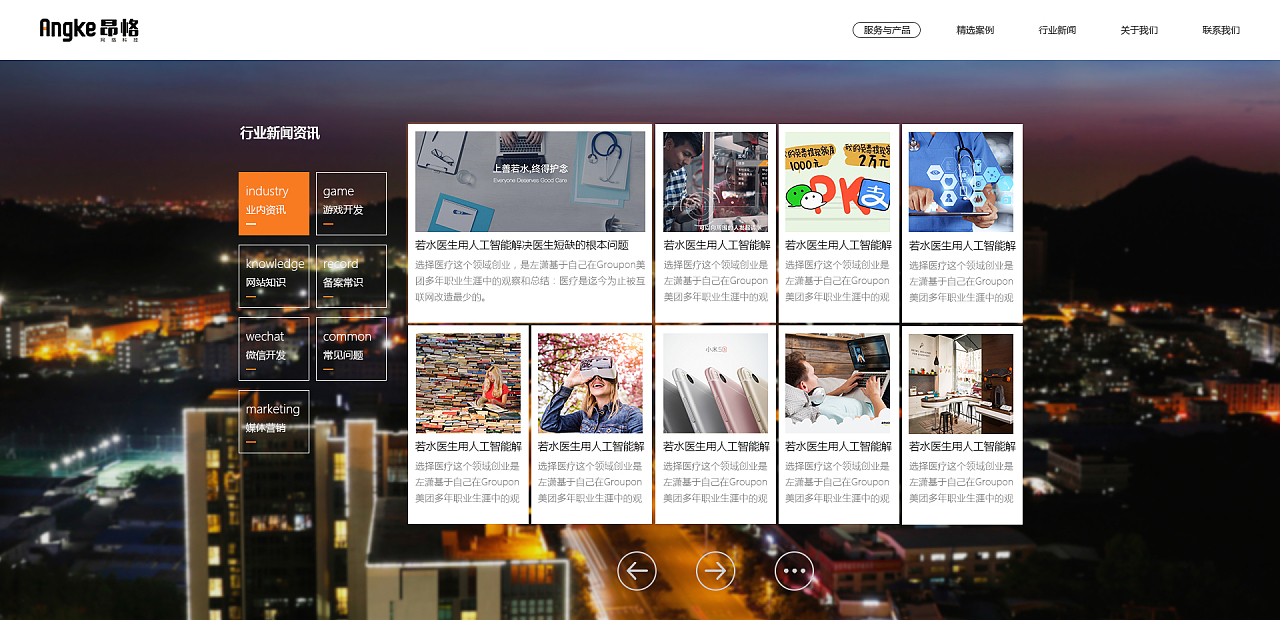The image size is (1280, 620).
Task: Open the large medical desk article thumbnail
Action: pyautogui.click(x=530, y=182)
